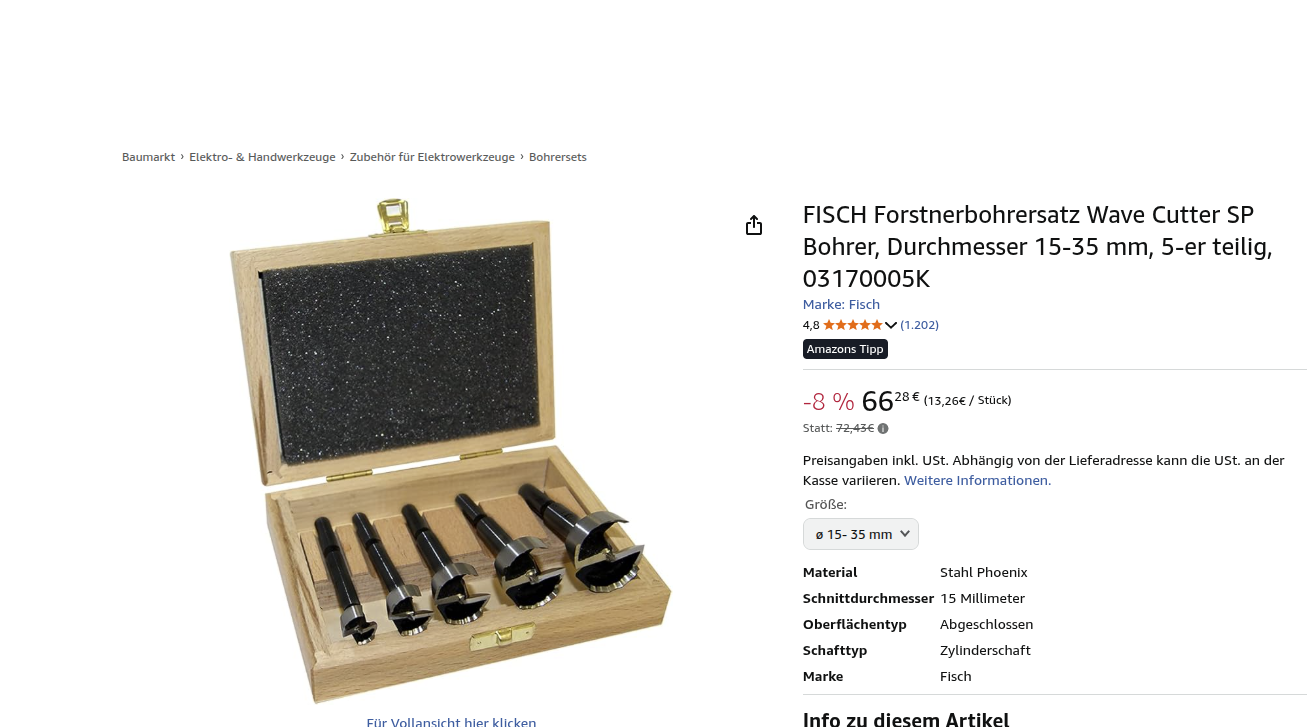Open the Forstner drill set product photo
Screen dimensions: 1307x727
coord(450,451)
